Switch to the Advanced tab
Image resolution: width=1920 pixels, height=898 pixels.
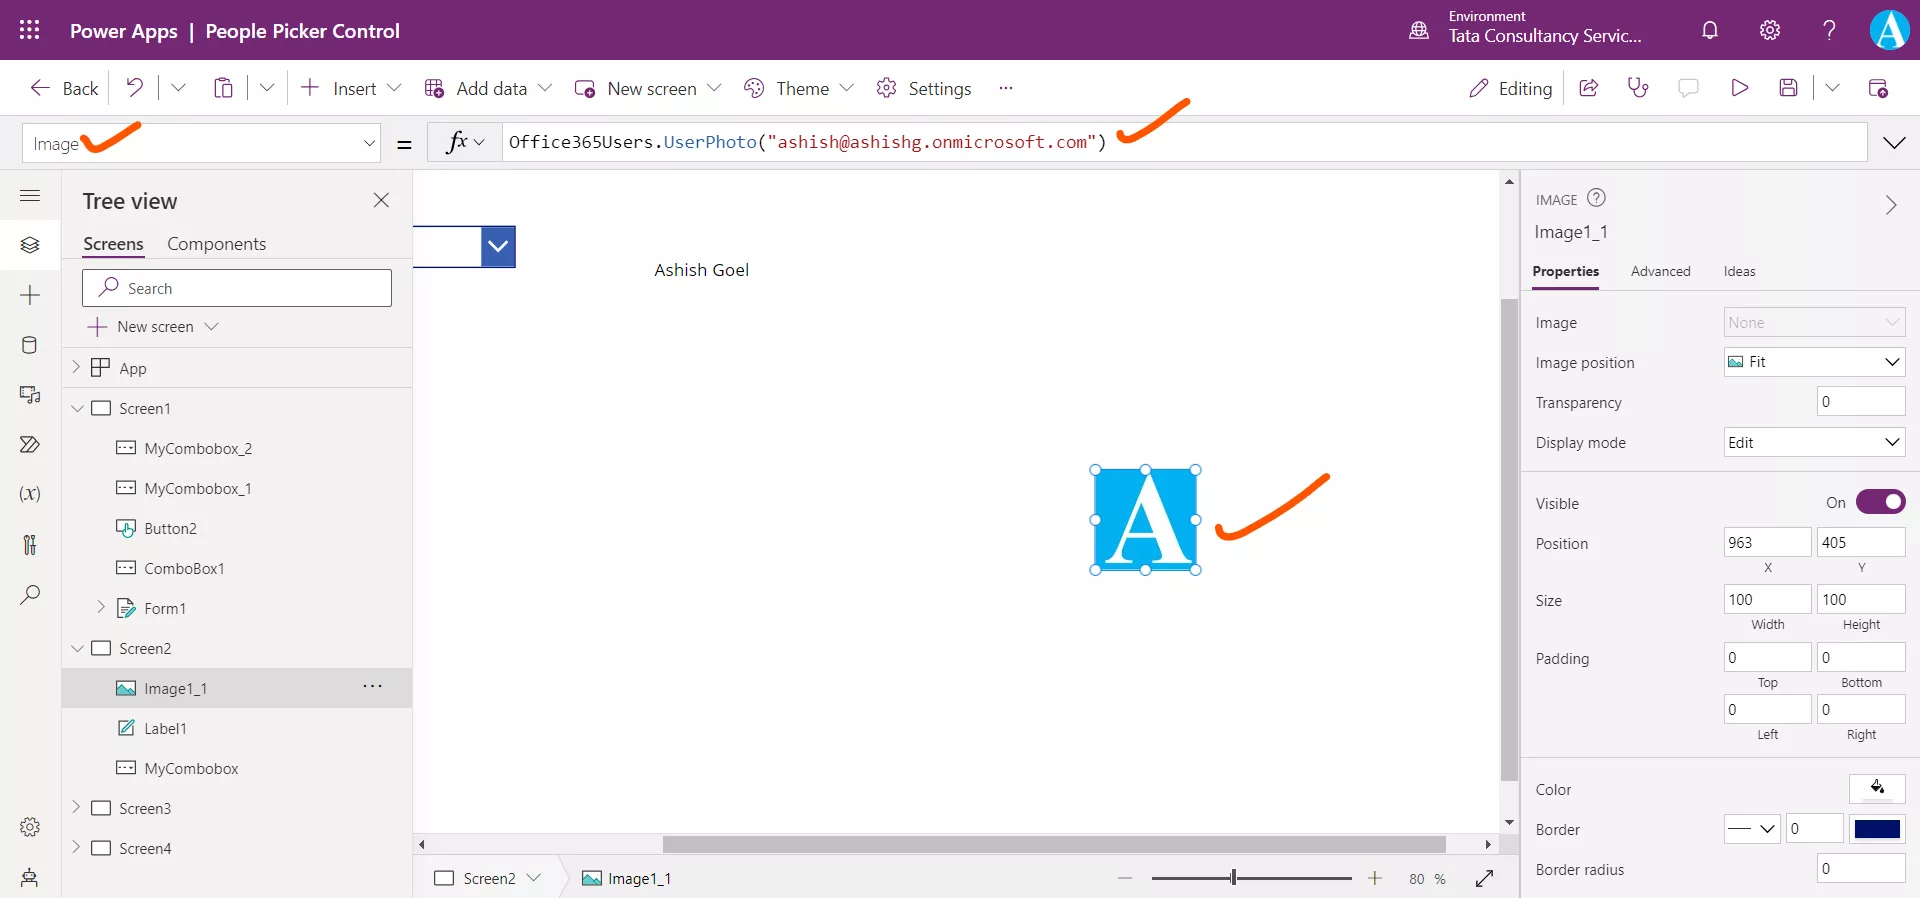[x=1660, y=271]
